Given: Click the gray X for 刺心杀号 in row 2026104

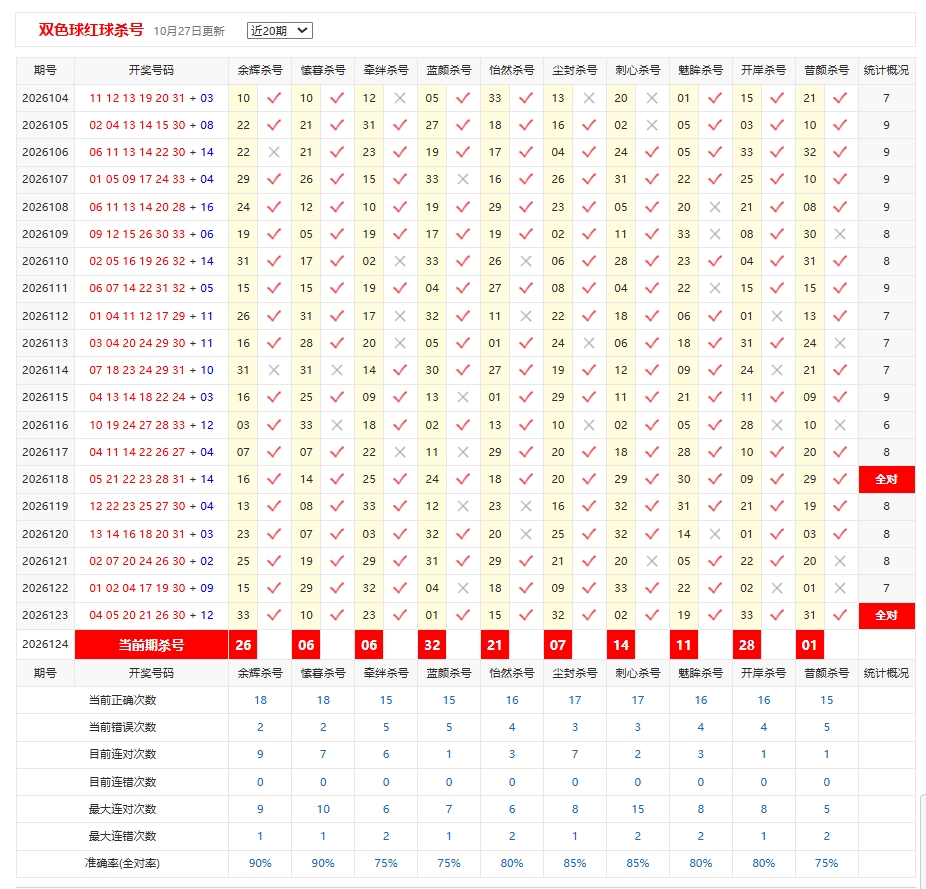Looking at the screenshot, I should click(x=652, y=98).
